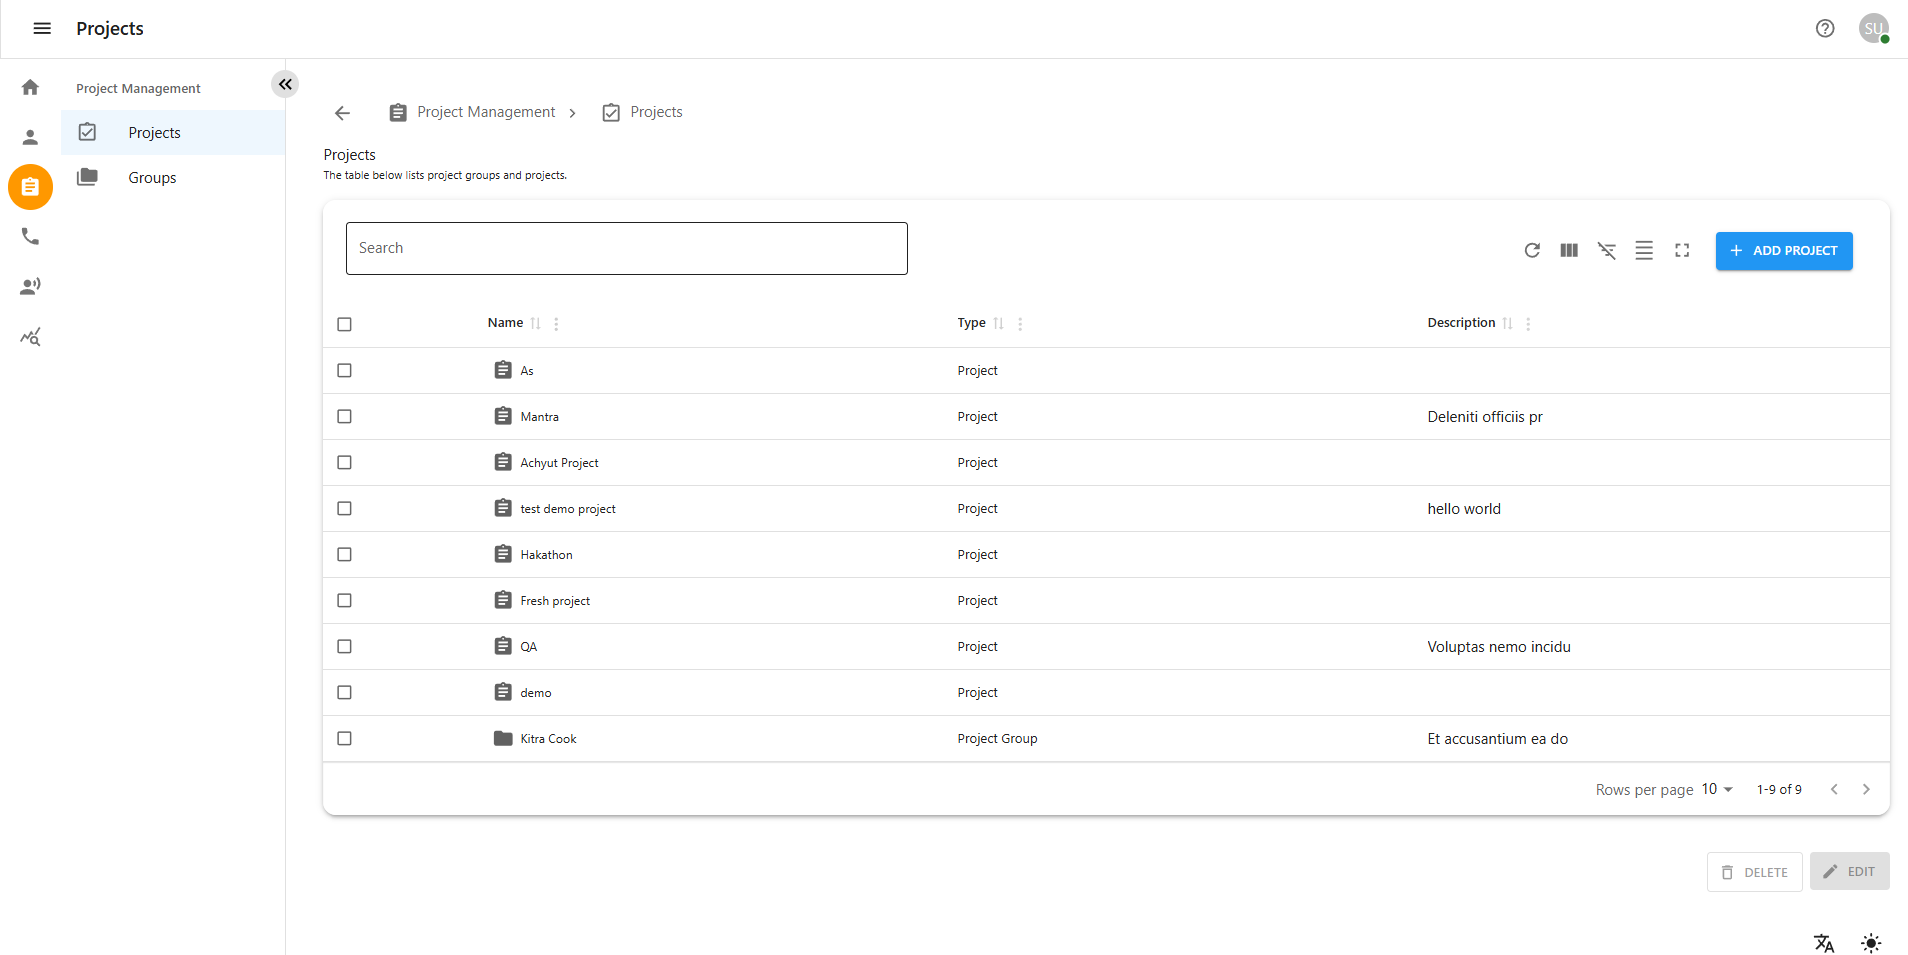Change row density with the lines icon
1908x955 pixels.
tap(1644, 250)
